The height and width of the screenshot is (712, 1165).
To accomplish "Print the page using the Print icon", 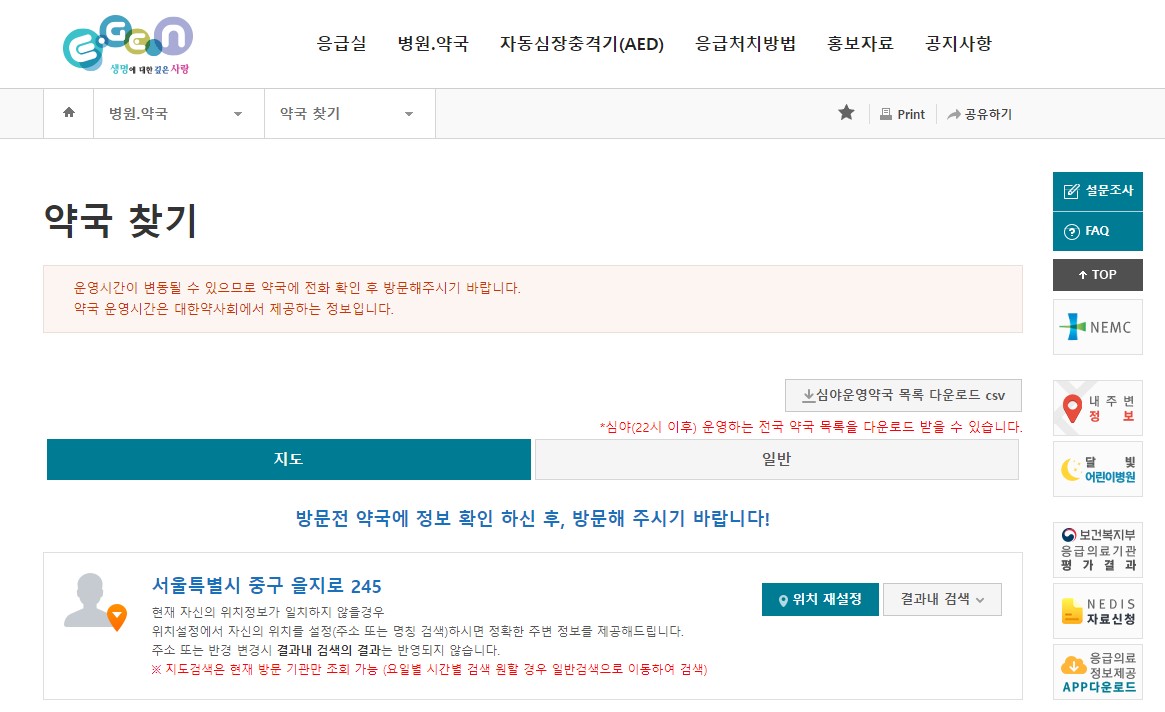I will point(902,113).
